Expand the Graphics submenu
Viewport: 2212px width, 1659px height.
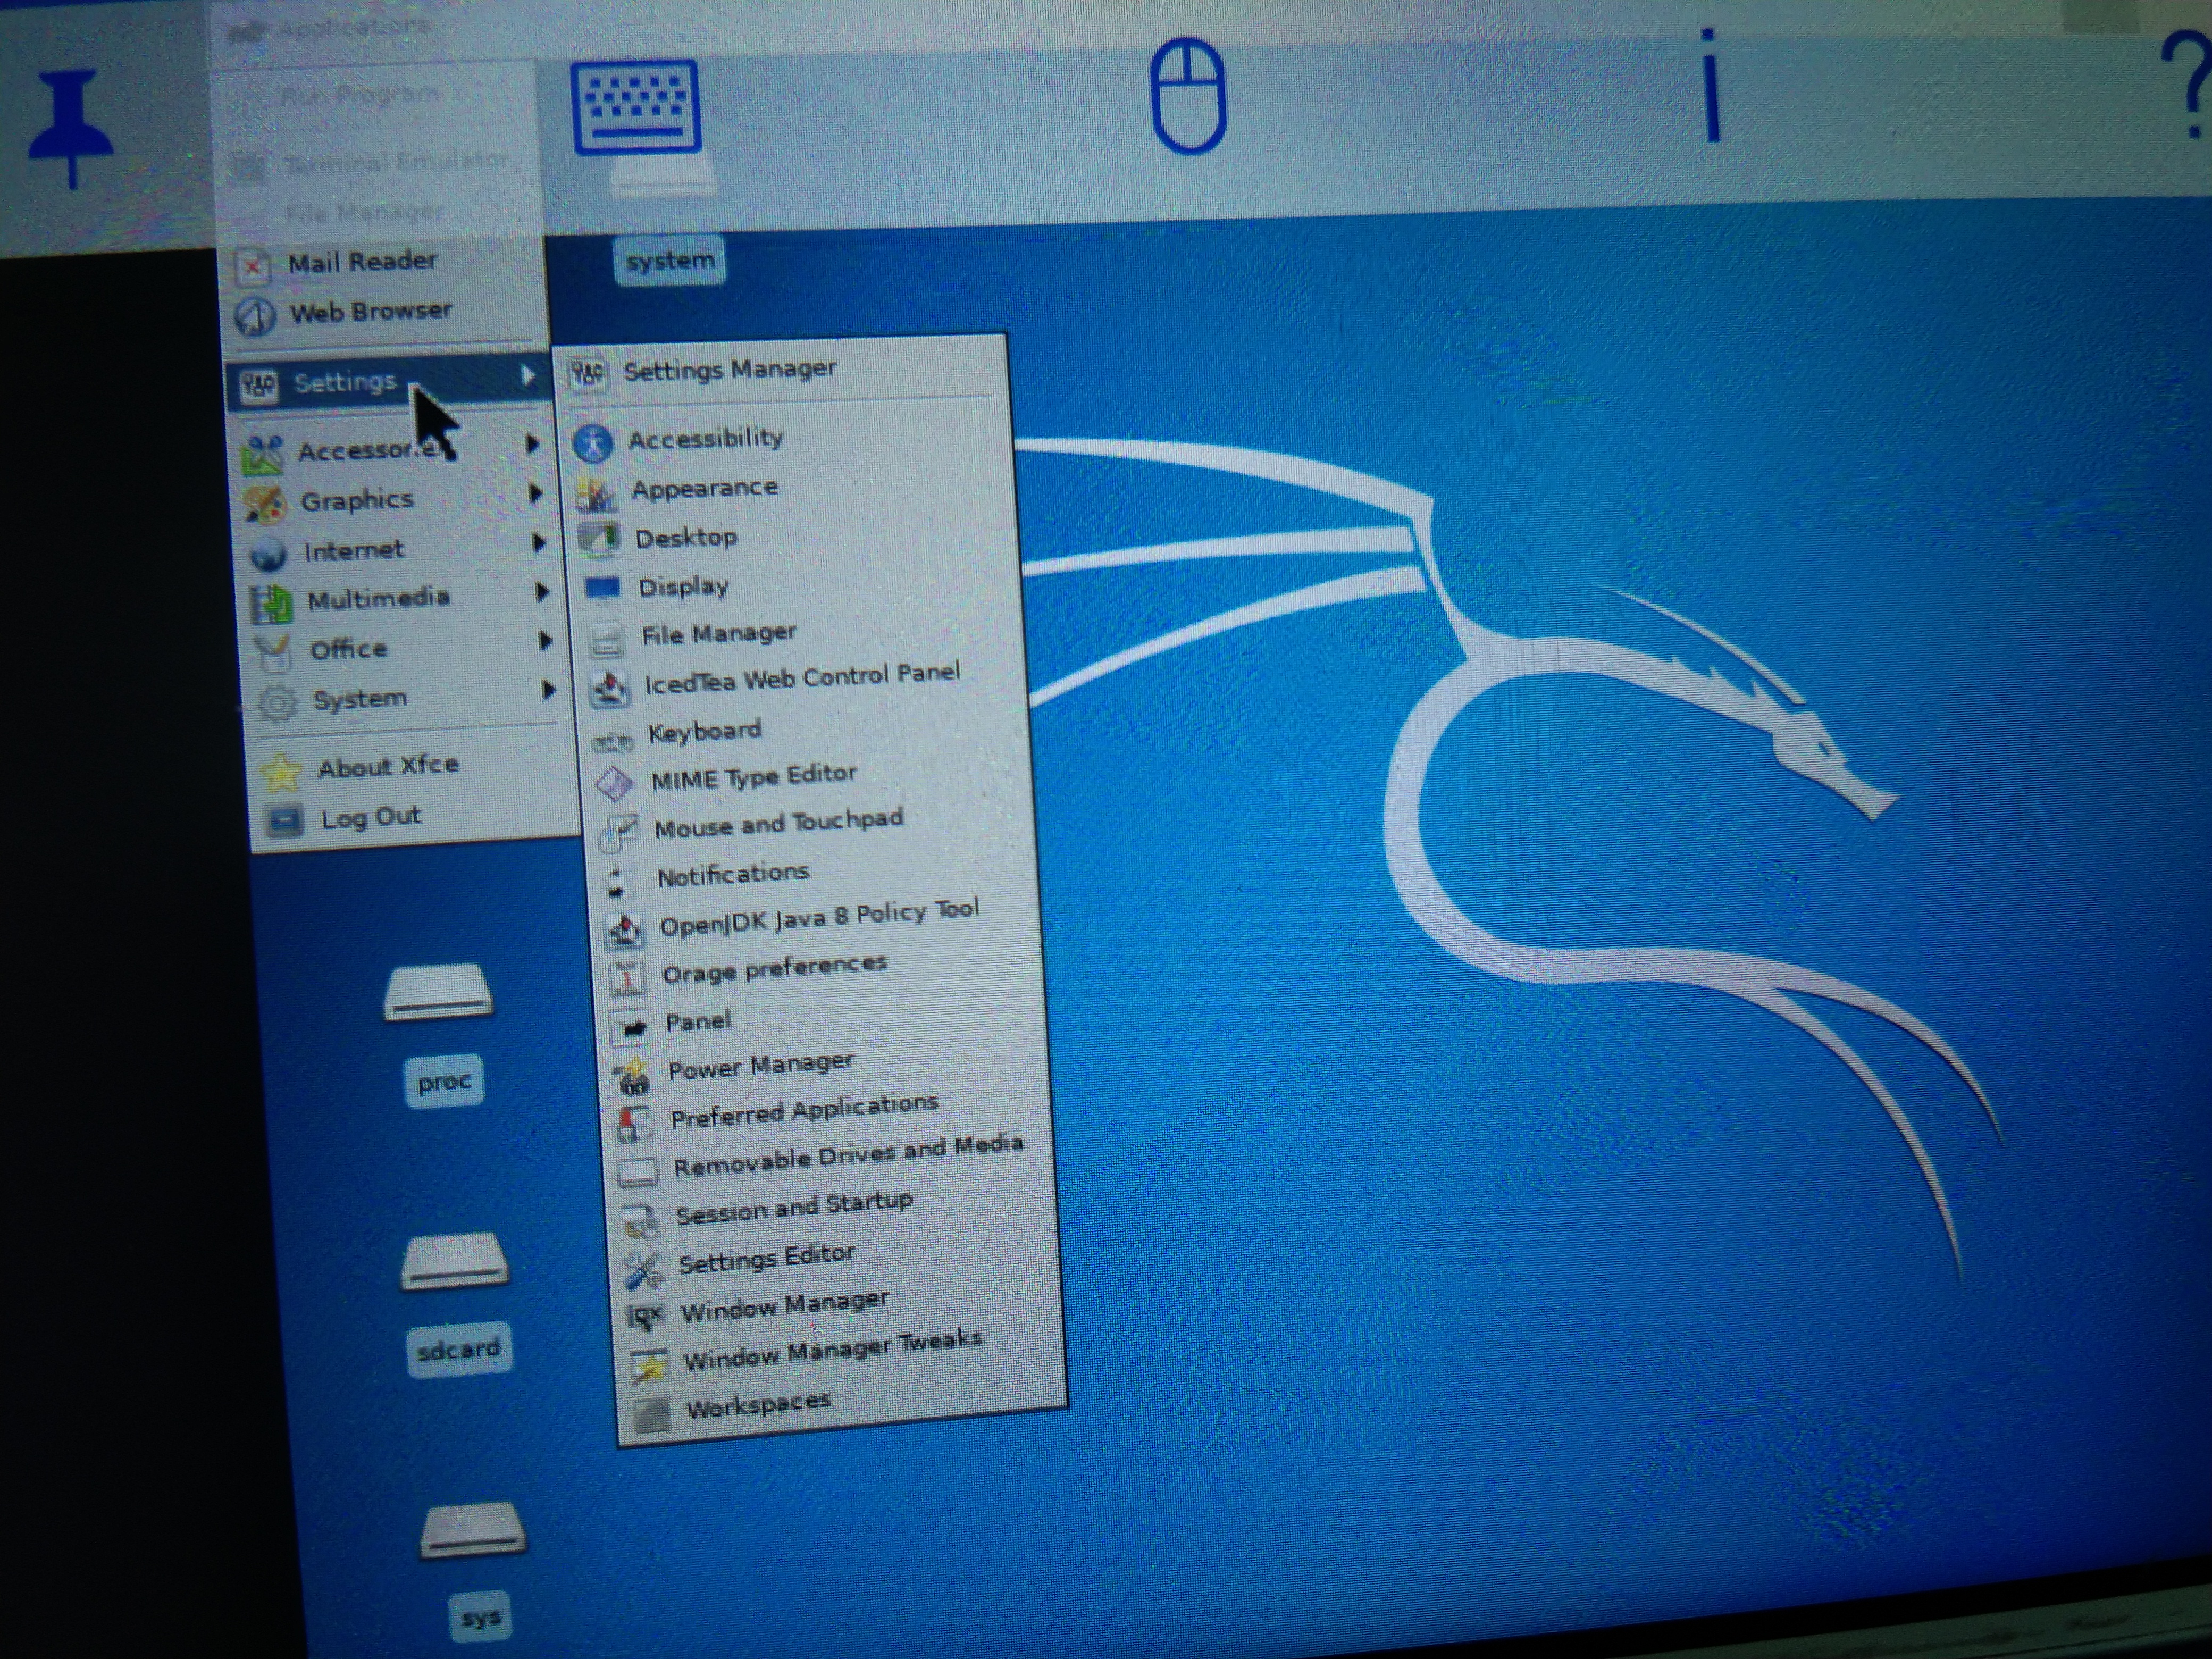pyautogui.click(x=357, y=500)
